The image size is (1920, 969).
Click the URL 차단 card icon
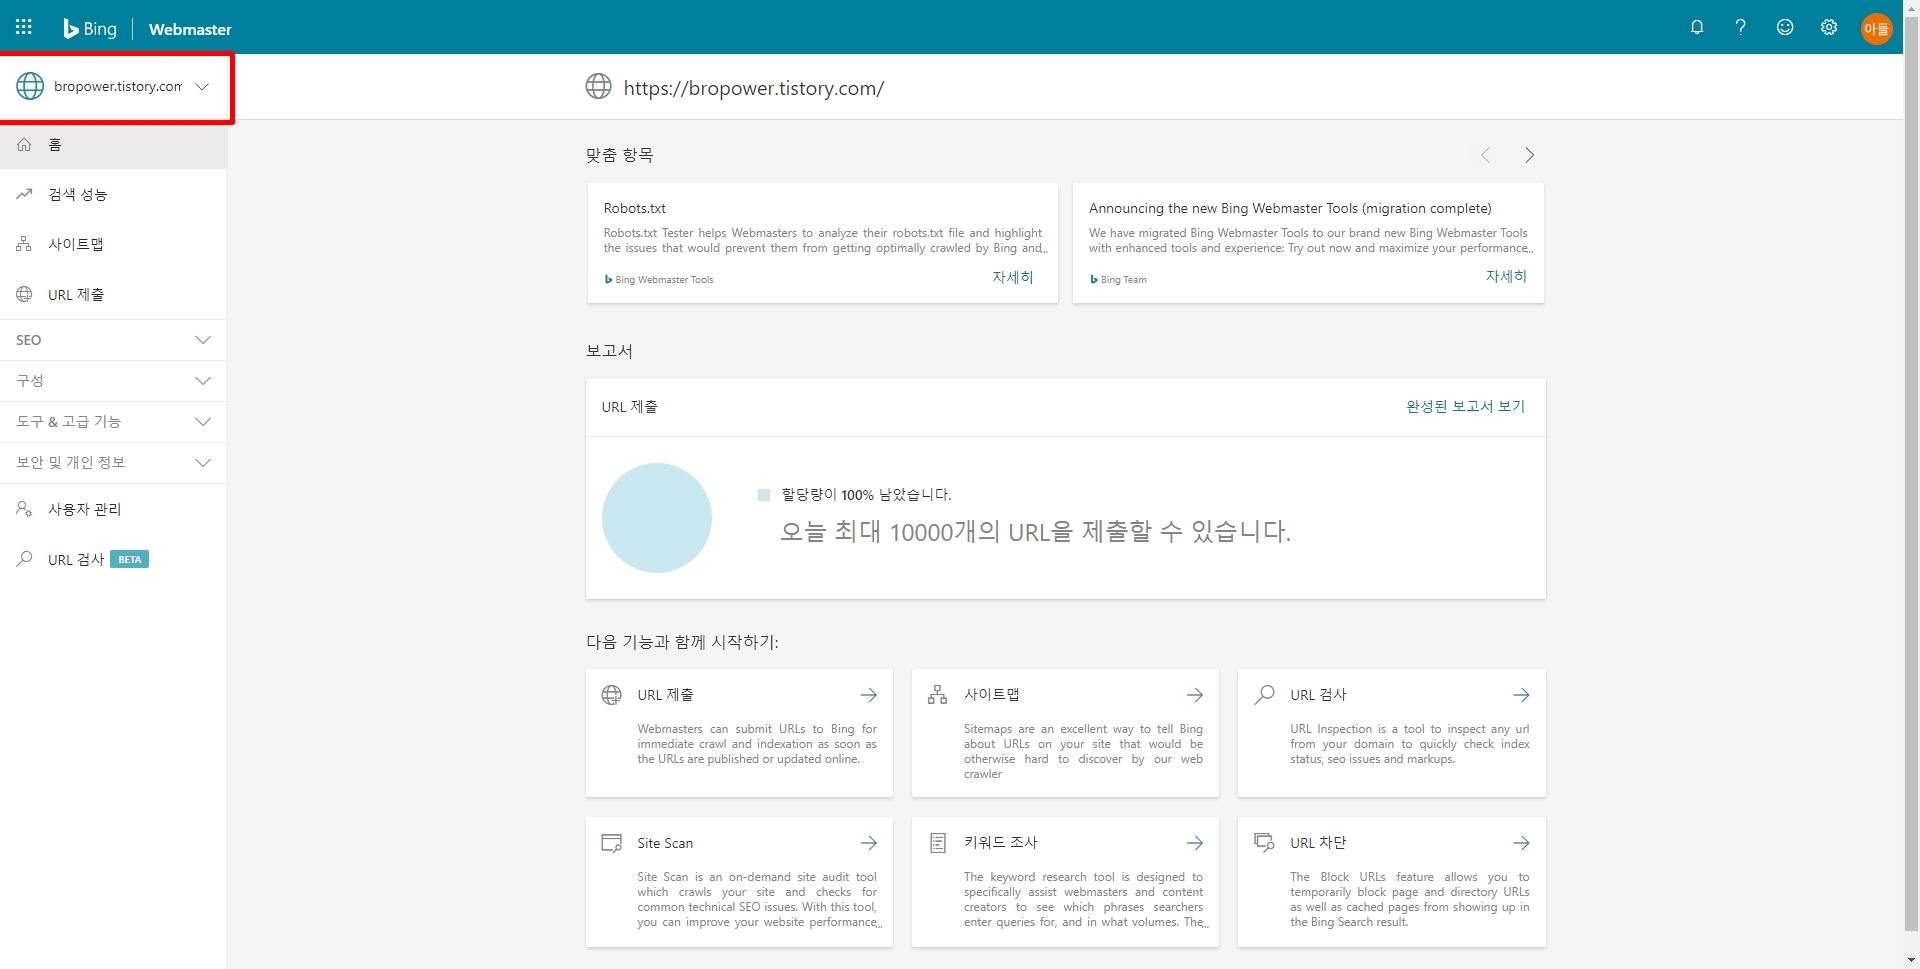point(1264,843)
